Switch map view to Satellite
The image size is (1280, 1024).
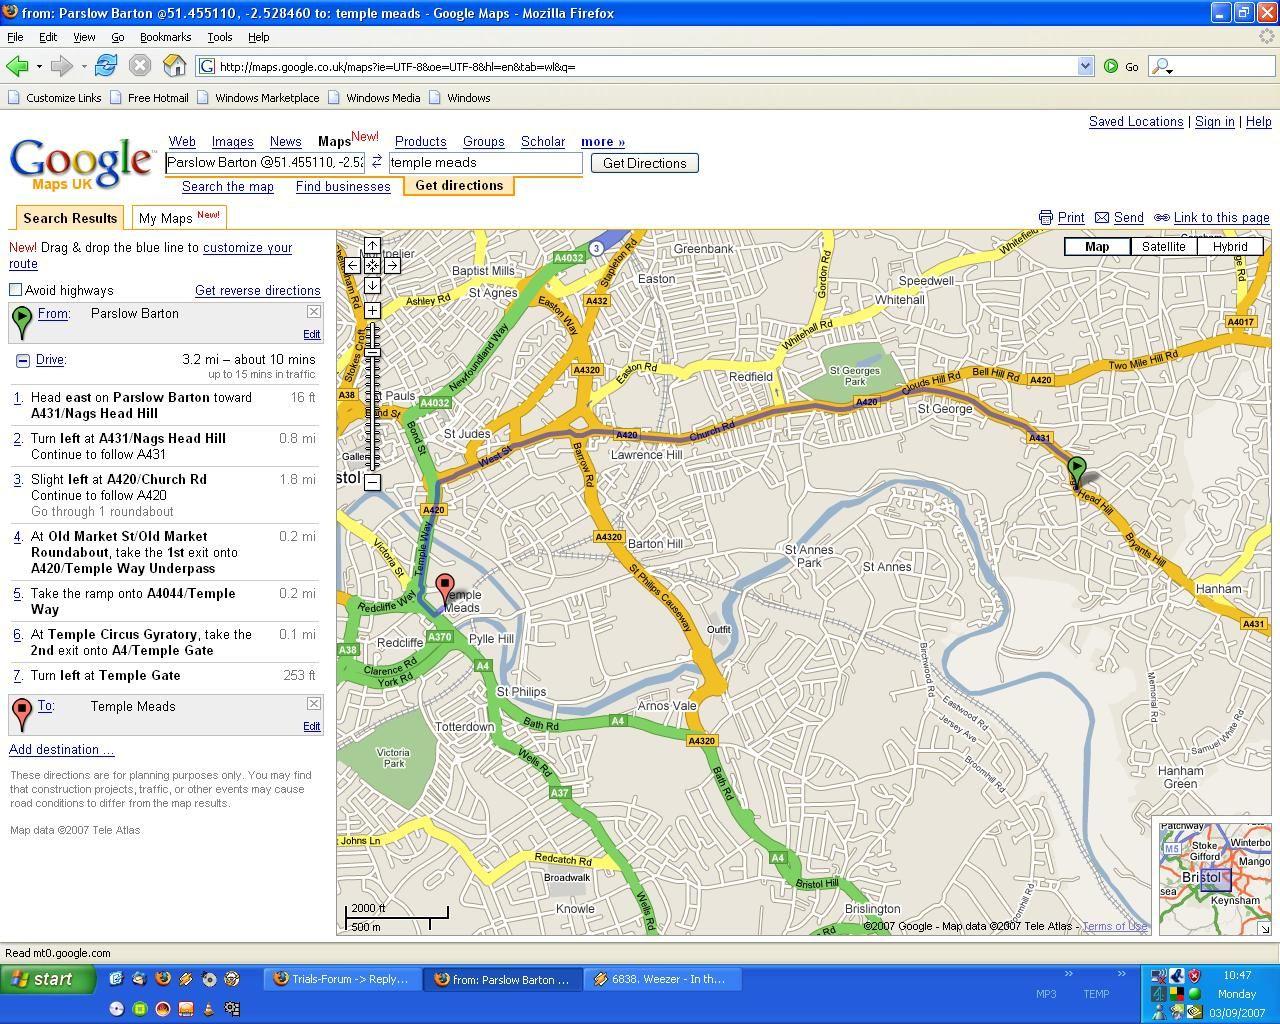[1164, 246]
